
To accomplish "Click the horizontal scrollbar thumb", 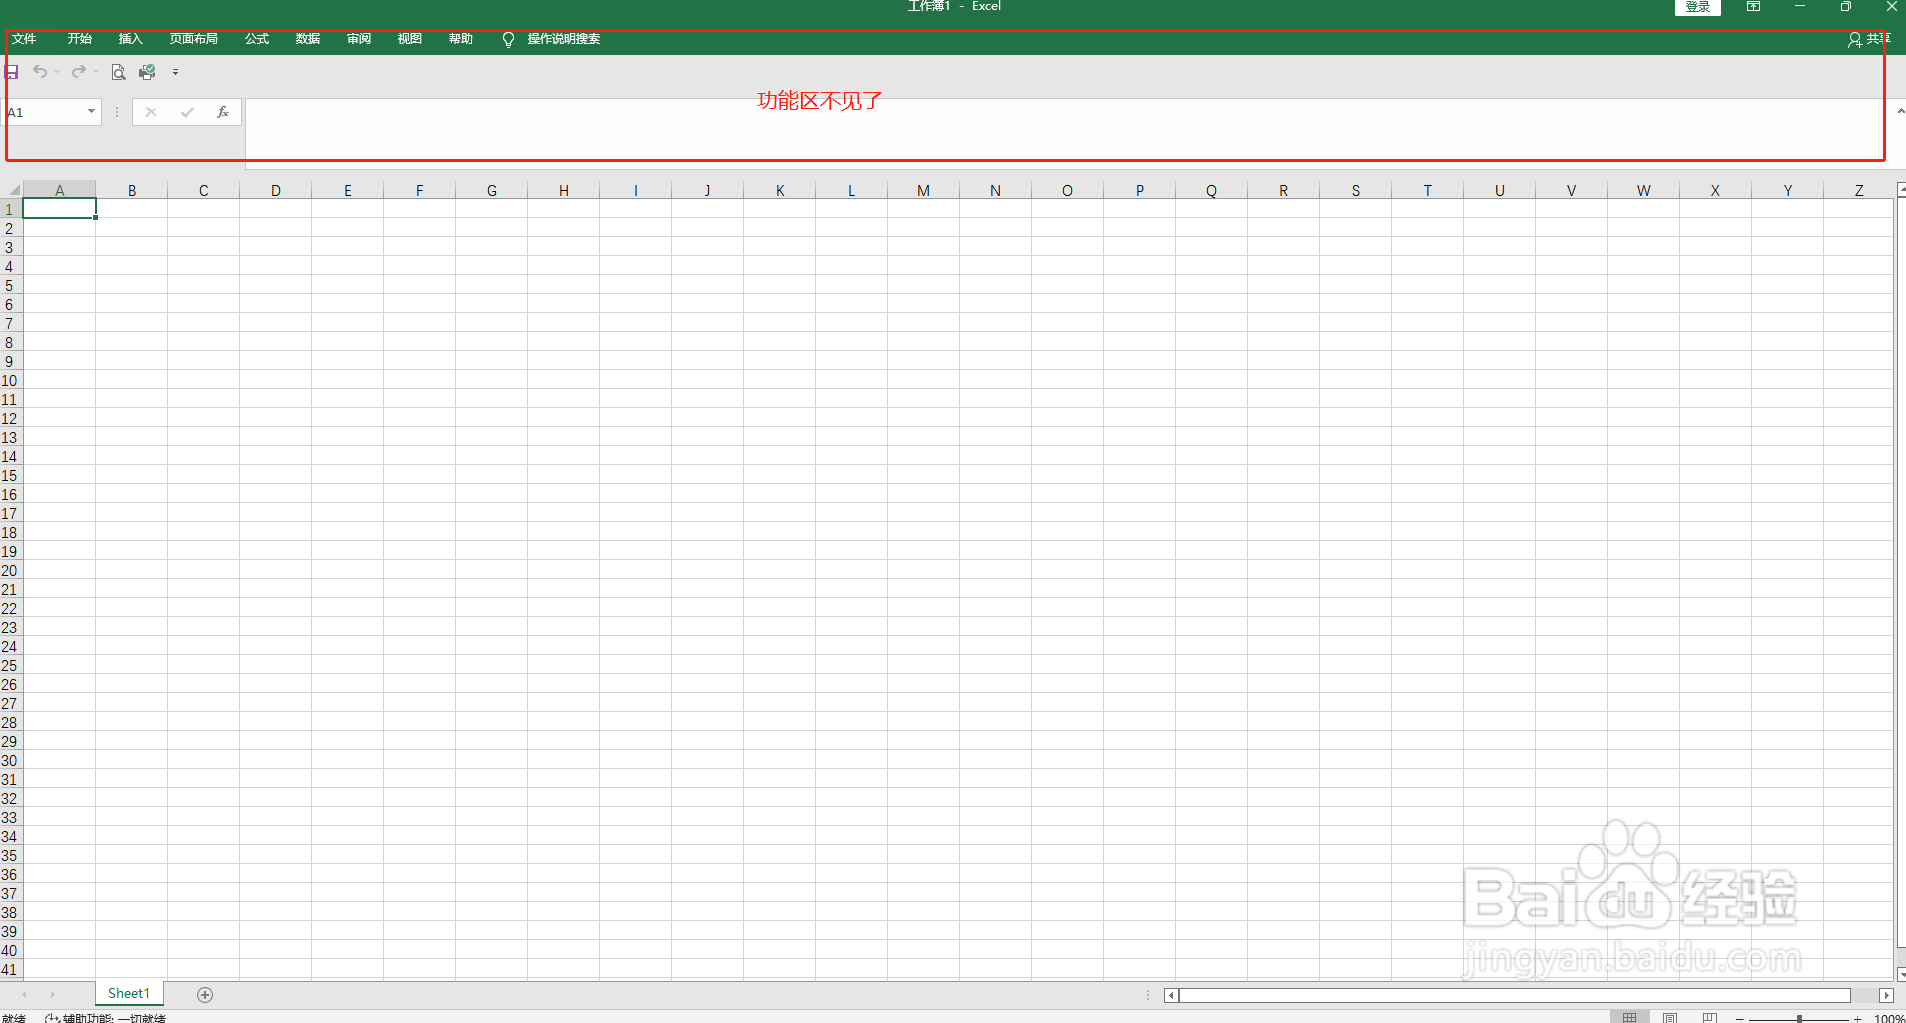I will click(1515, 995).
